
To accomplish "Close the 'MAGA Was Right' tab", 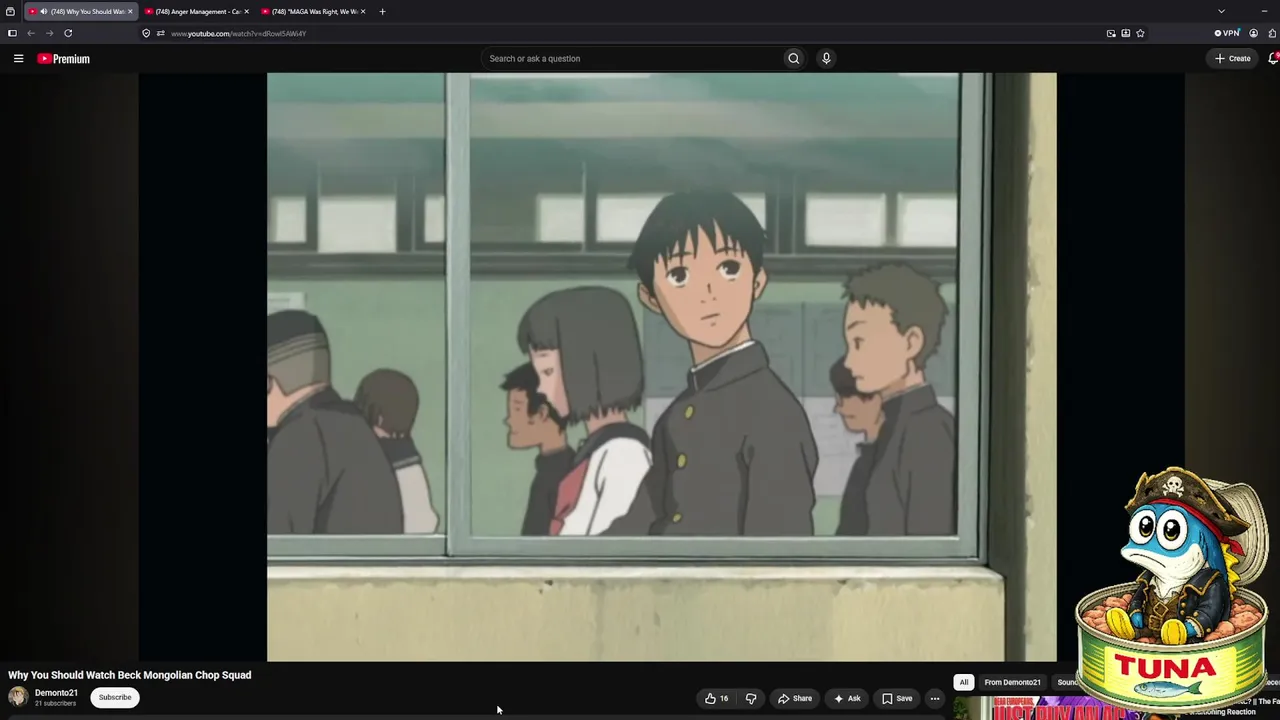I will click(x=363, y=11).
